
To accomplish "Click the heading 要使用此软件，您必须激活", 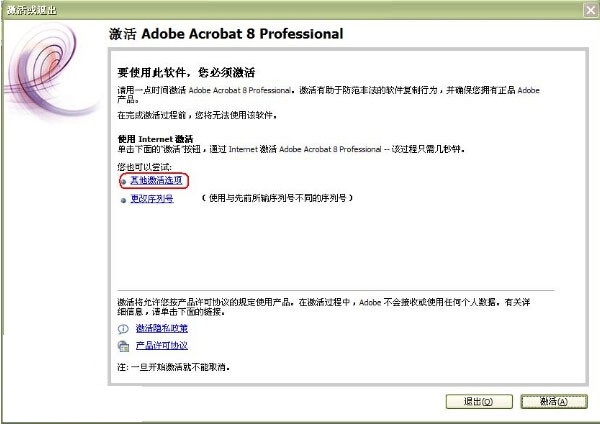I will (186, 72).
